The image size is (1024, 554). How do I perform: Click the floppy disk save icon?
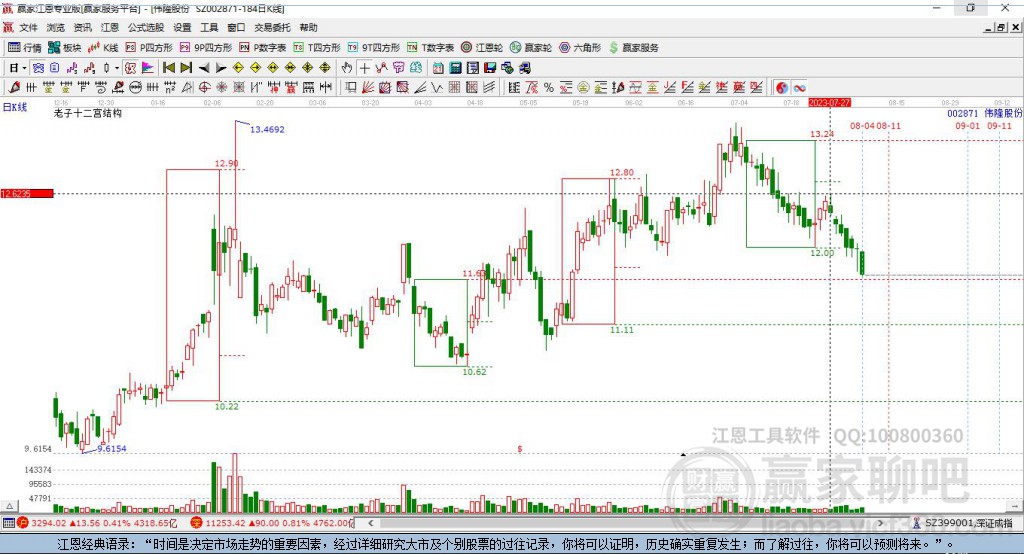[490, 68]
